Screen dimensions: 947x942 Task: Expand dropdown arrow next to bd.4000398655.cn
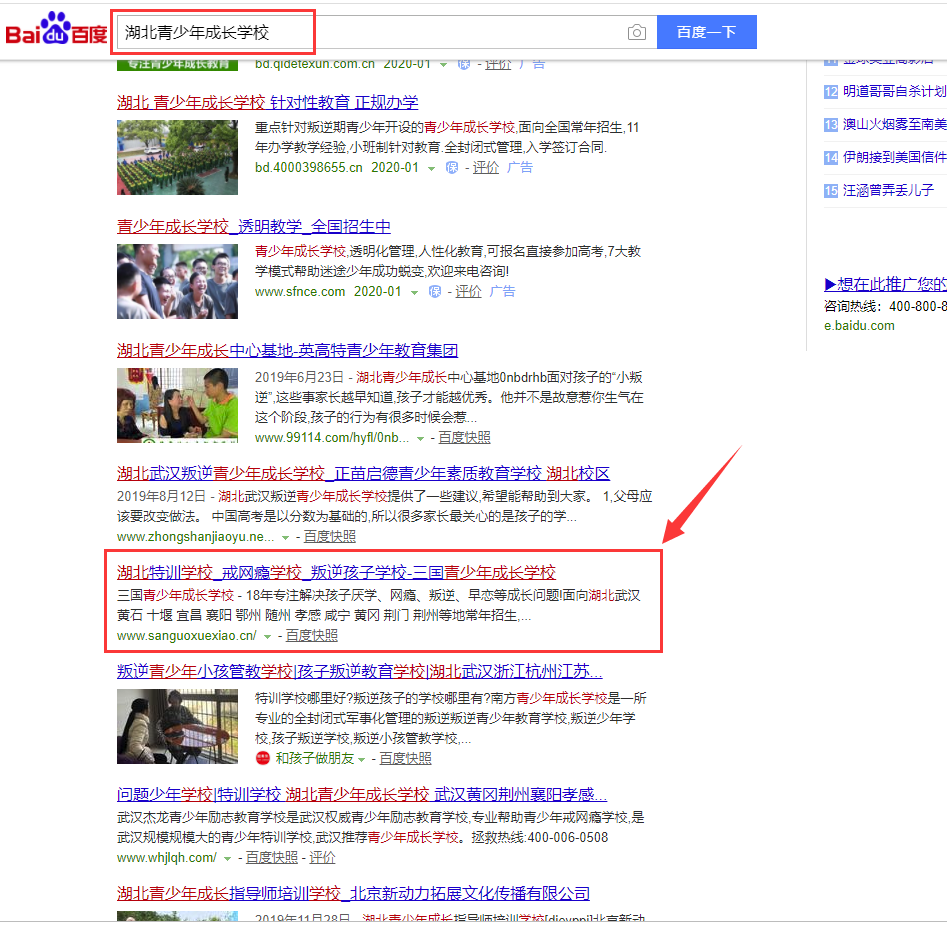tap(431, 168)
